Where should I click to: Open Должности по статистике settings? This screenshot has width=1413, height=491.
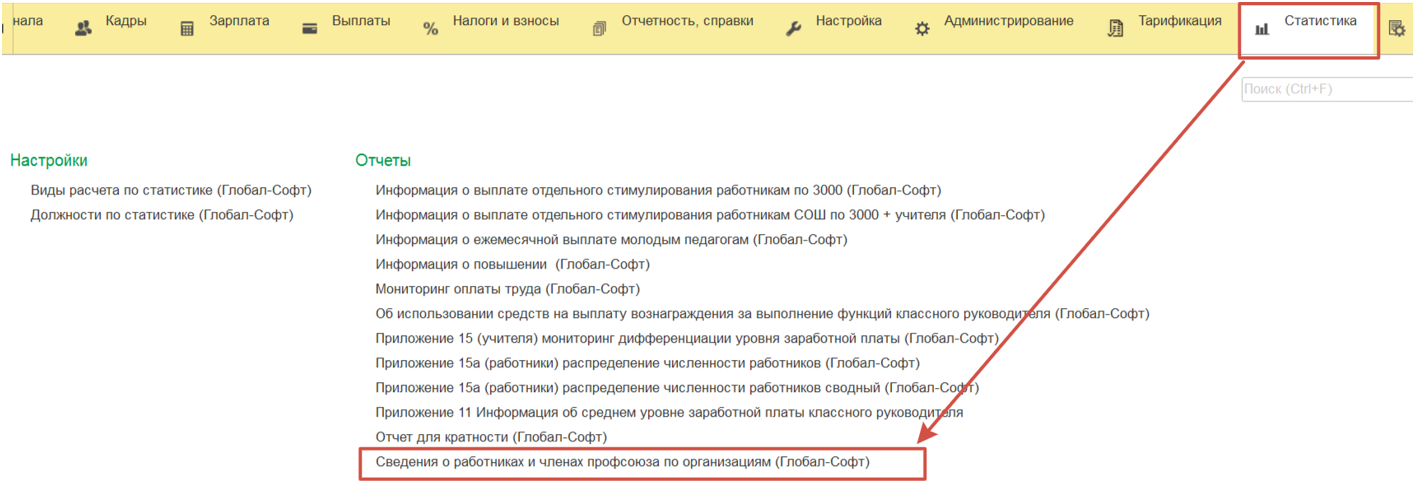pyautogui.click(x=162, y=215)
